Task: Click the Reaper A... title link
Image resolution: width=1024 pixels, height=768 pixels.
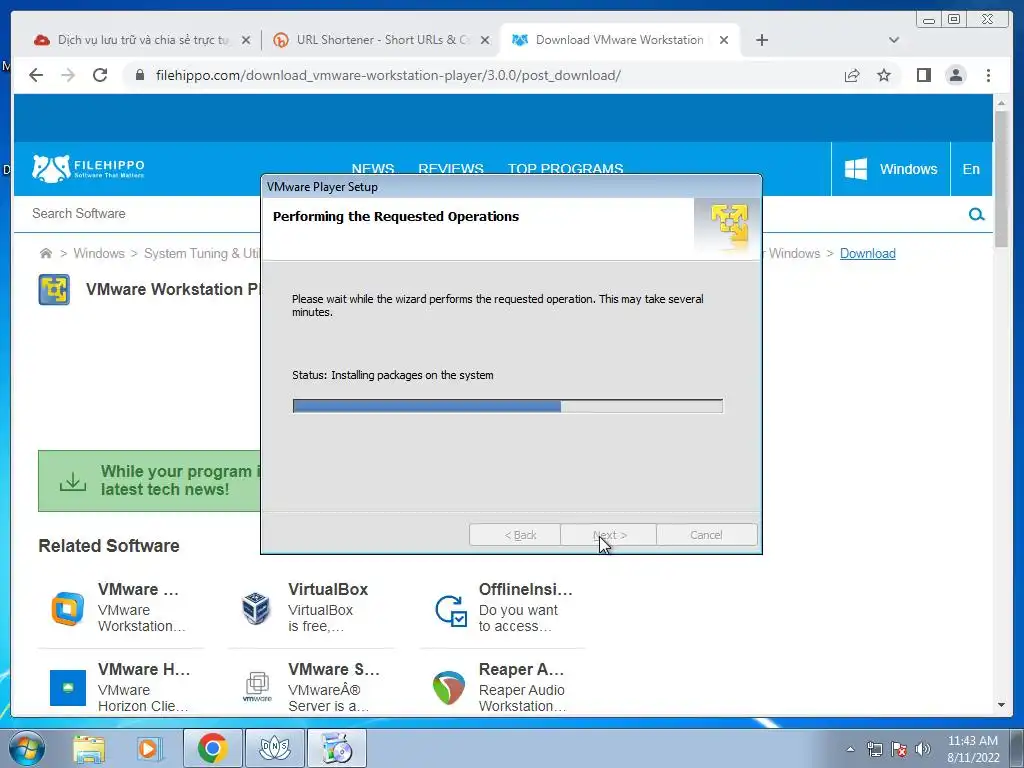Action: click(520, 669)
